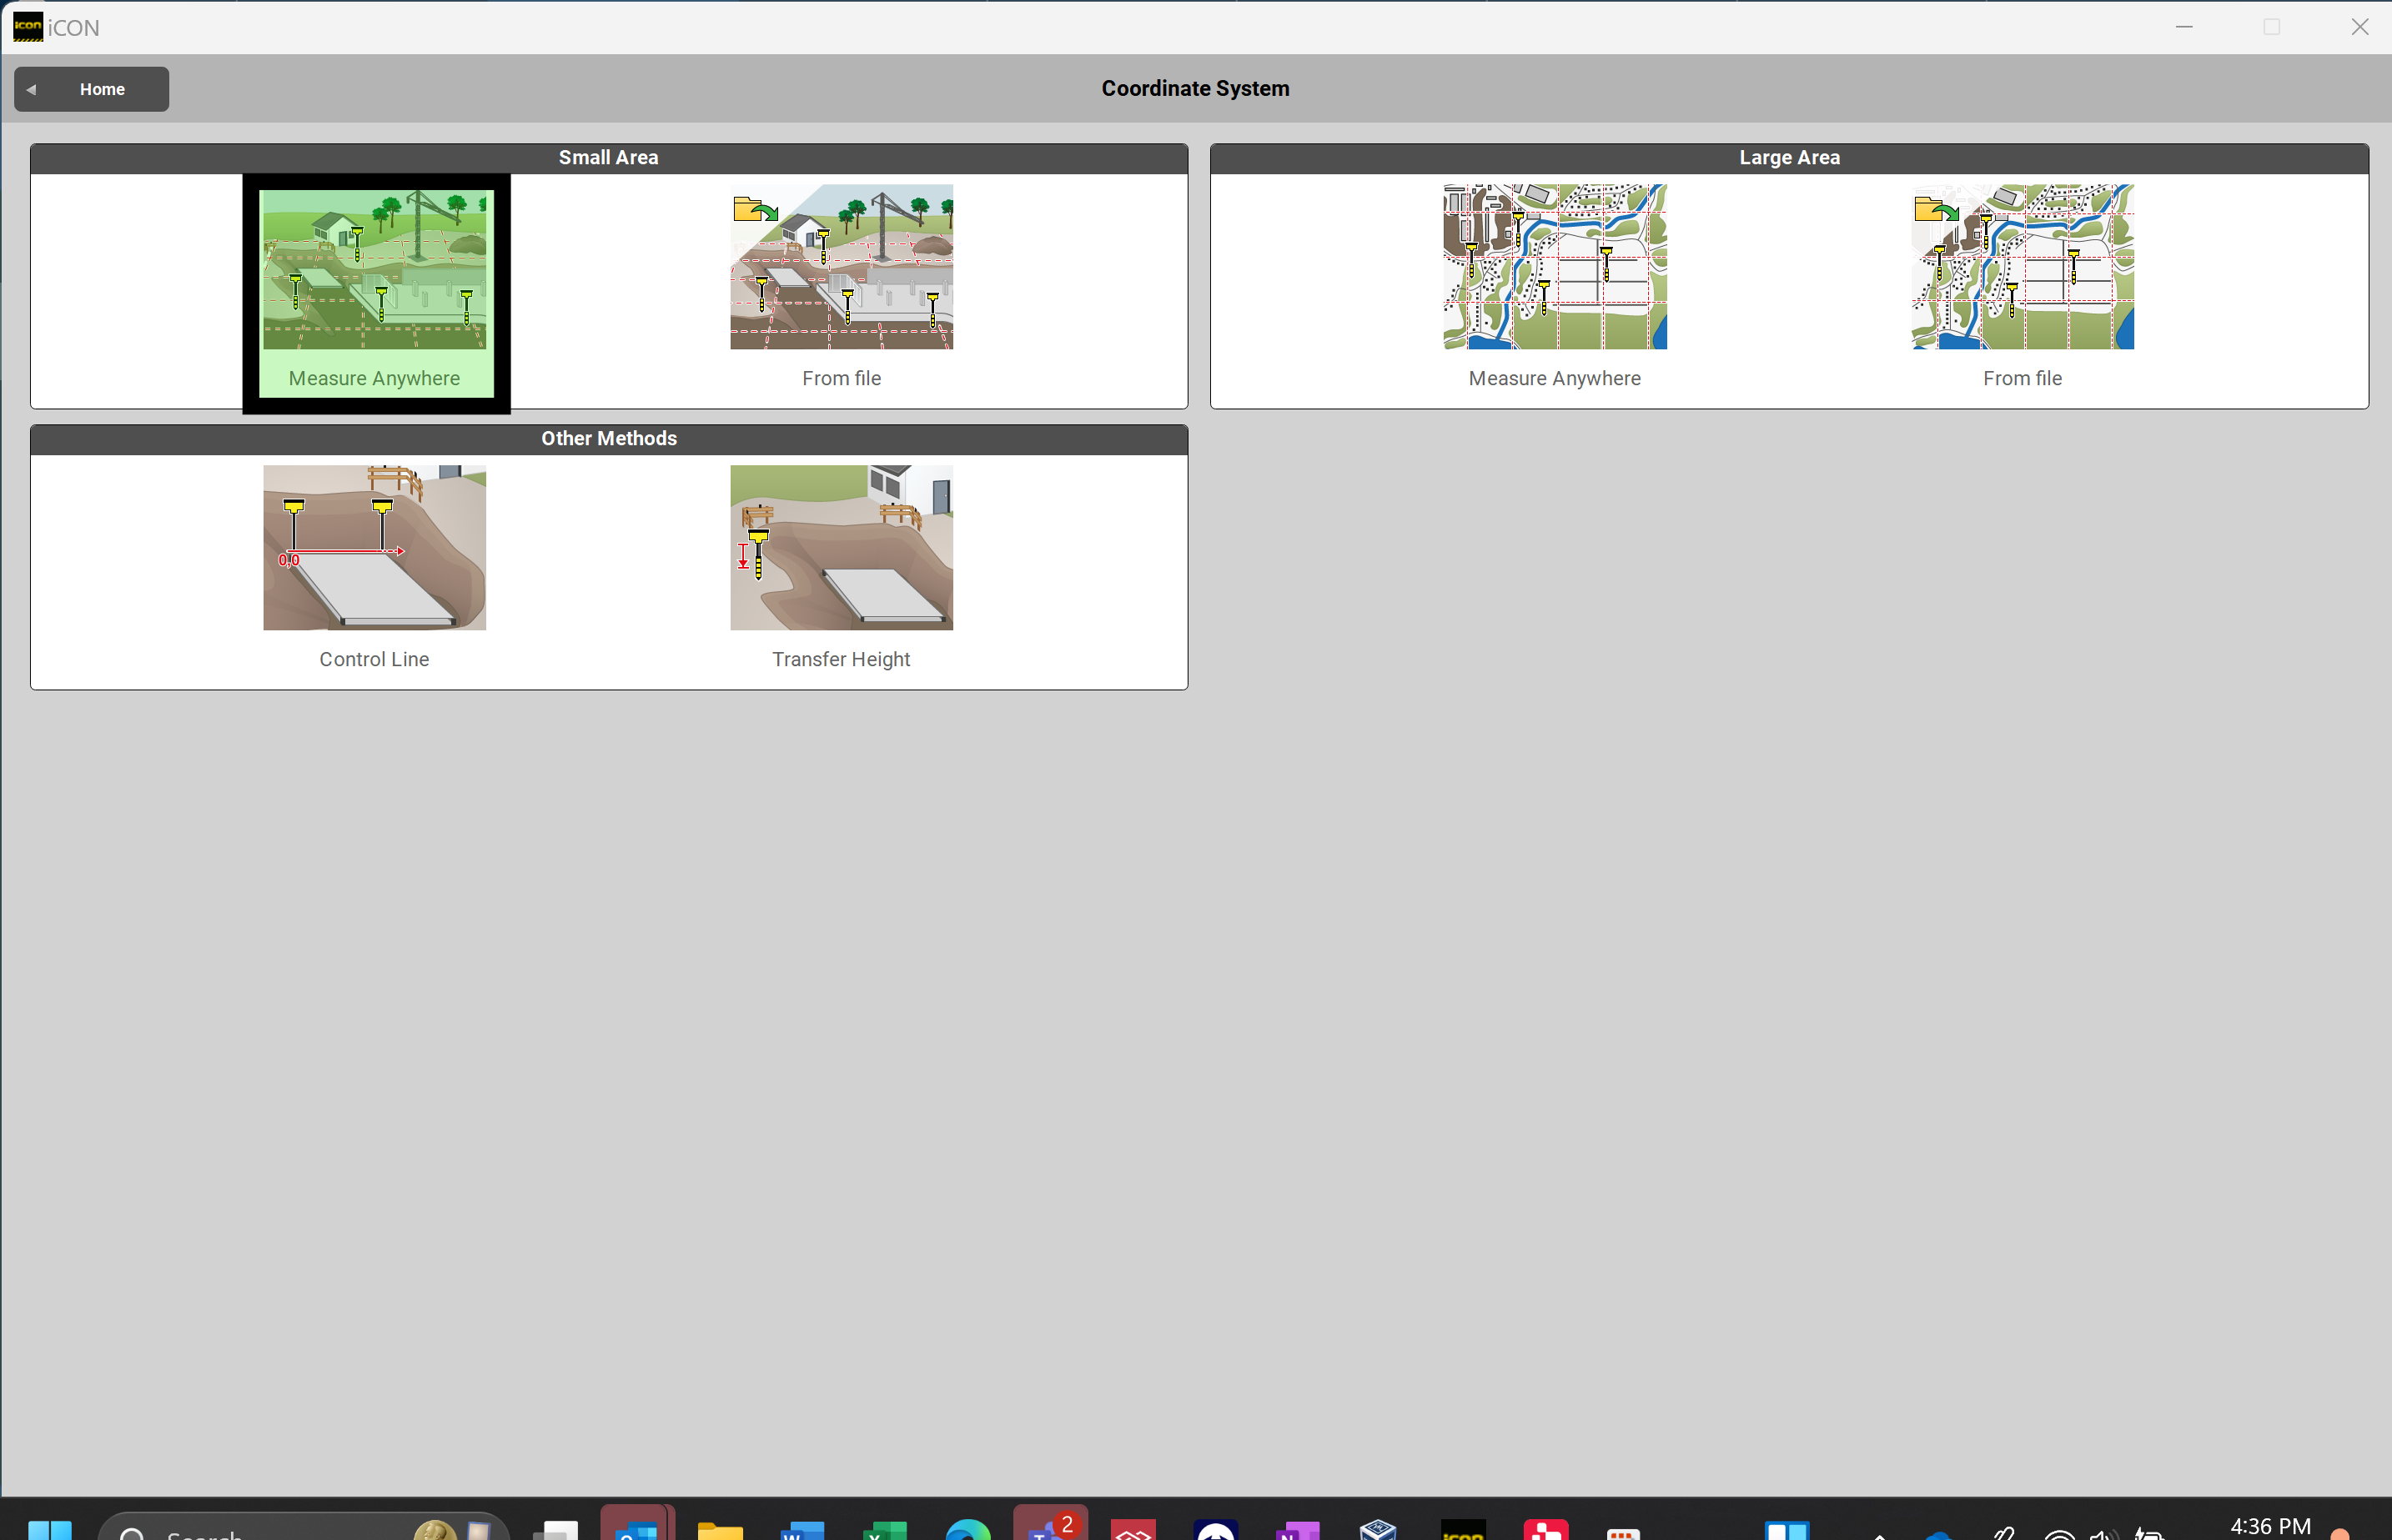Select Large Area From file option
Viewport: 2392px width, 1540px height.
(x=2022, y=285)
